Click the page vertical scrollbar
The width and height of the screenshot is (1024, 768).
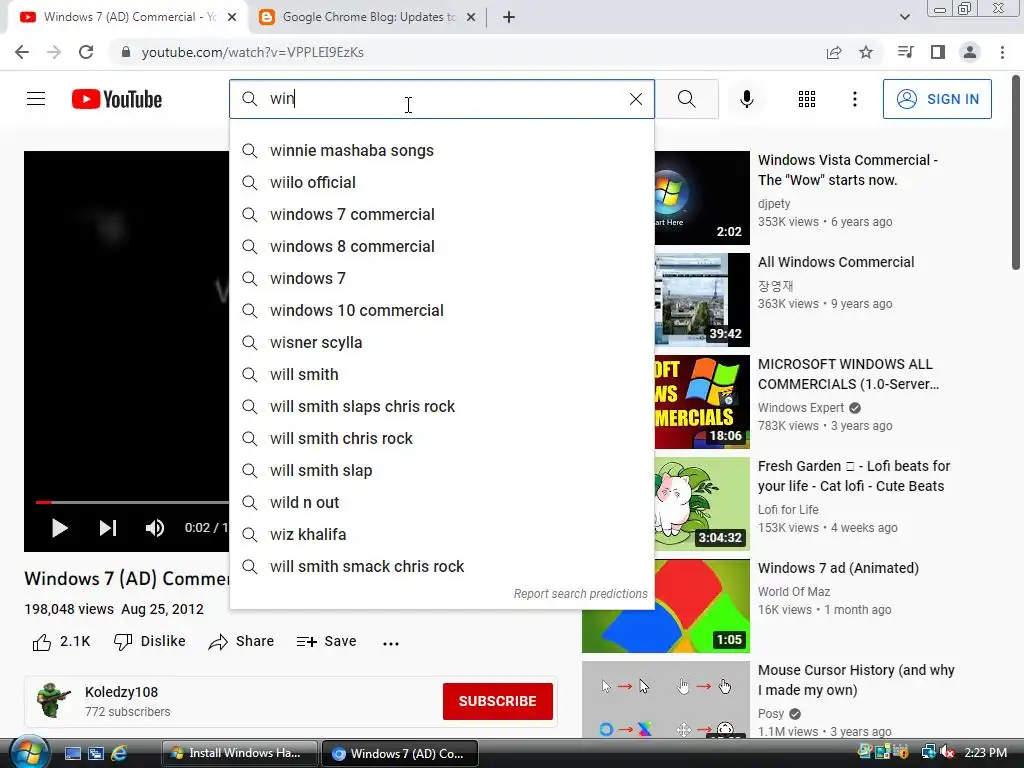click(x=1016, y=173)
